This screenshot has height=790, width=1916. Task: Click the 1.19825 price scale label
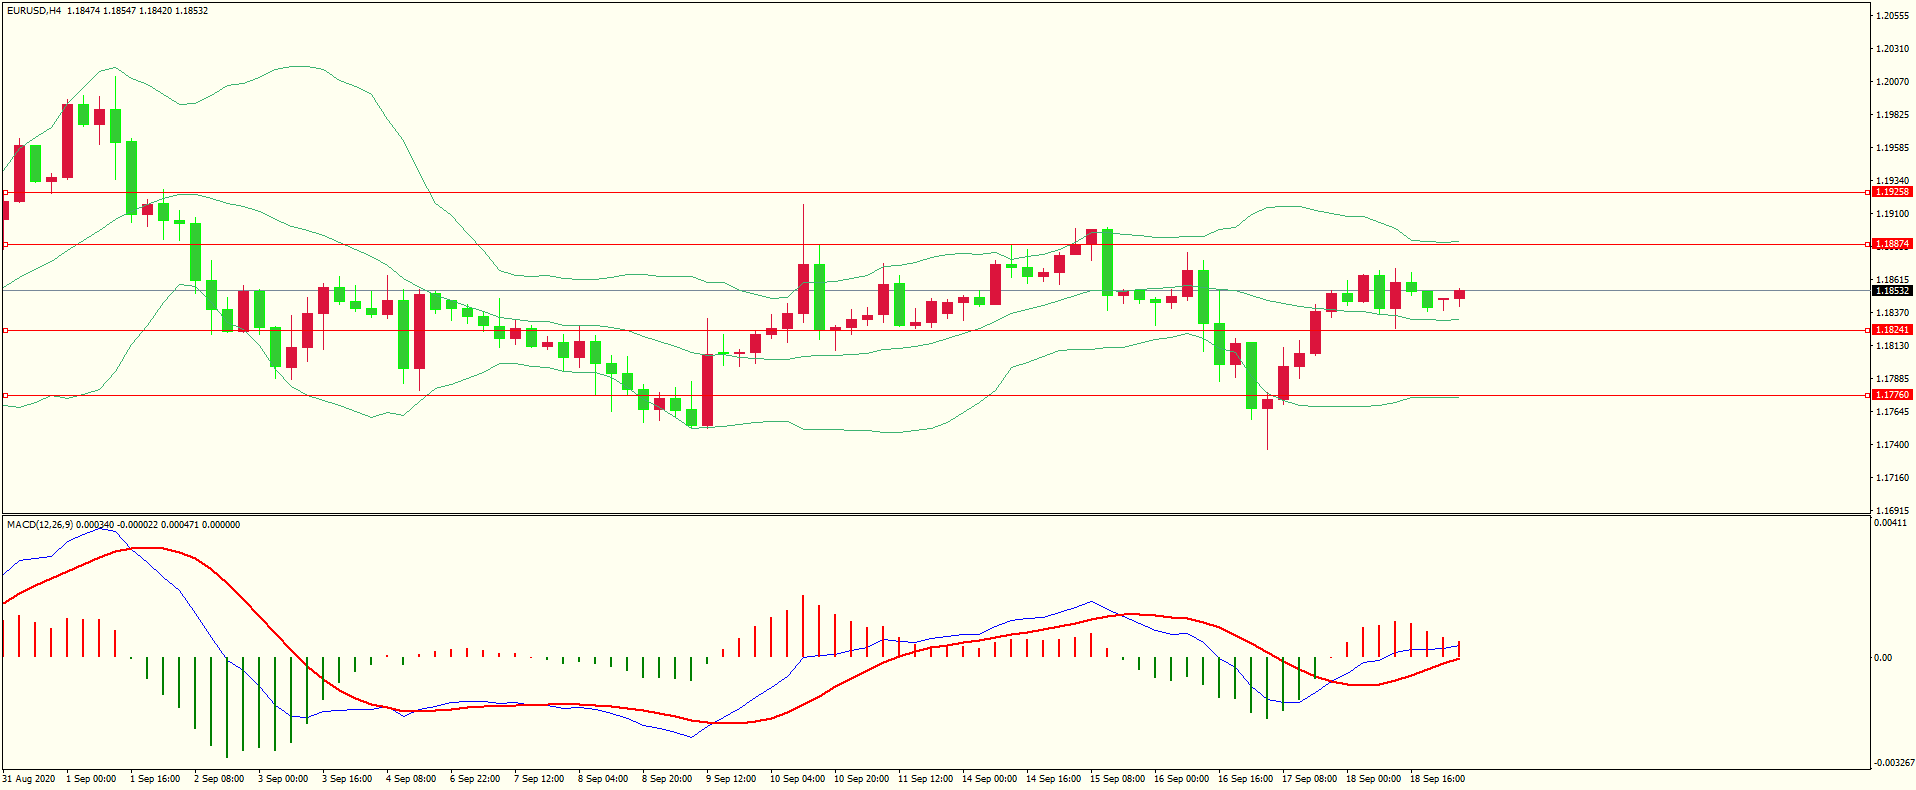[x=1893, y=115]
